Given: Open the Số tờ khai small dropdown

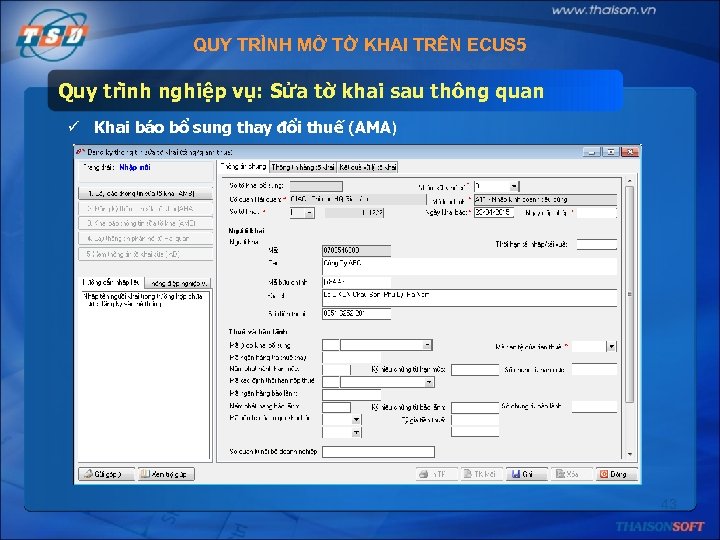Looking at the screenshot, I should [309, 213].
